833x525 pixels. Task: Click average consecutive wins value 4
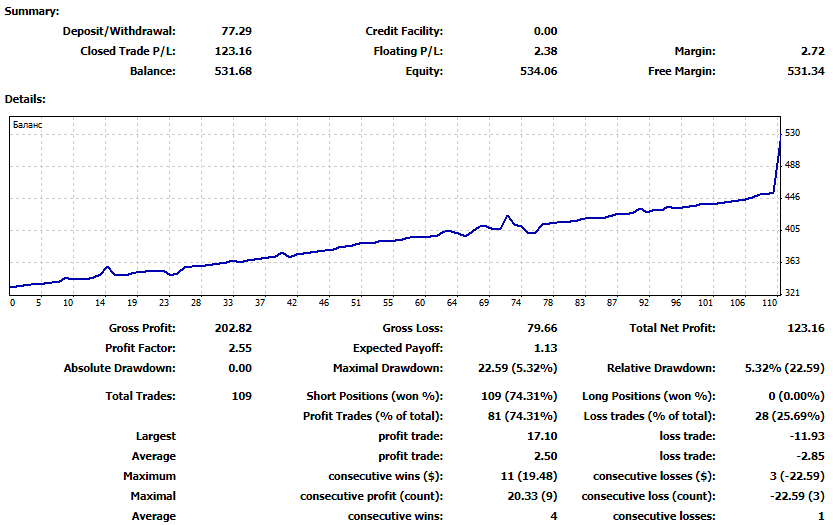coord(554,516)
